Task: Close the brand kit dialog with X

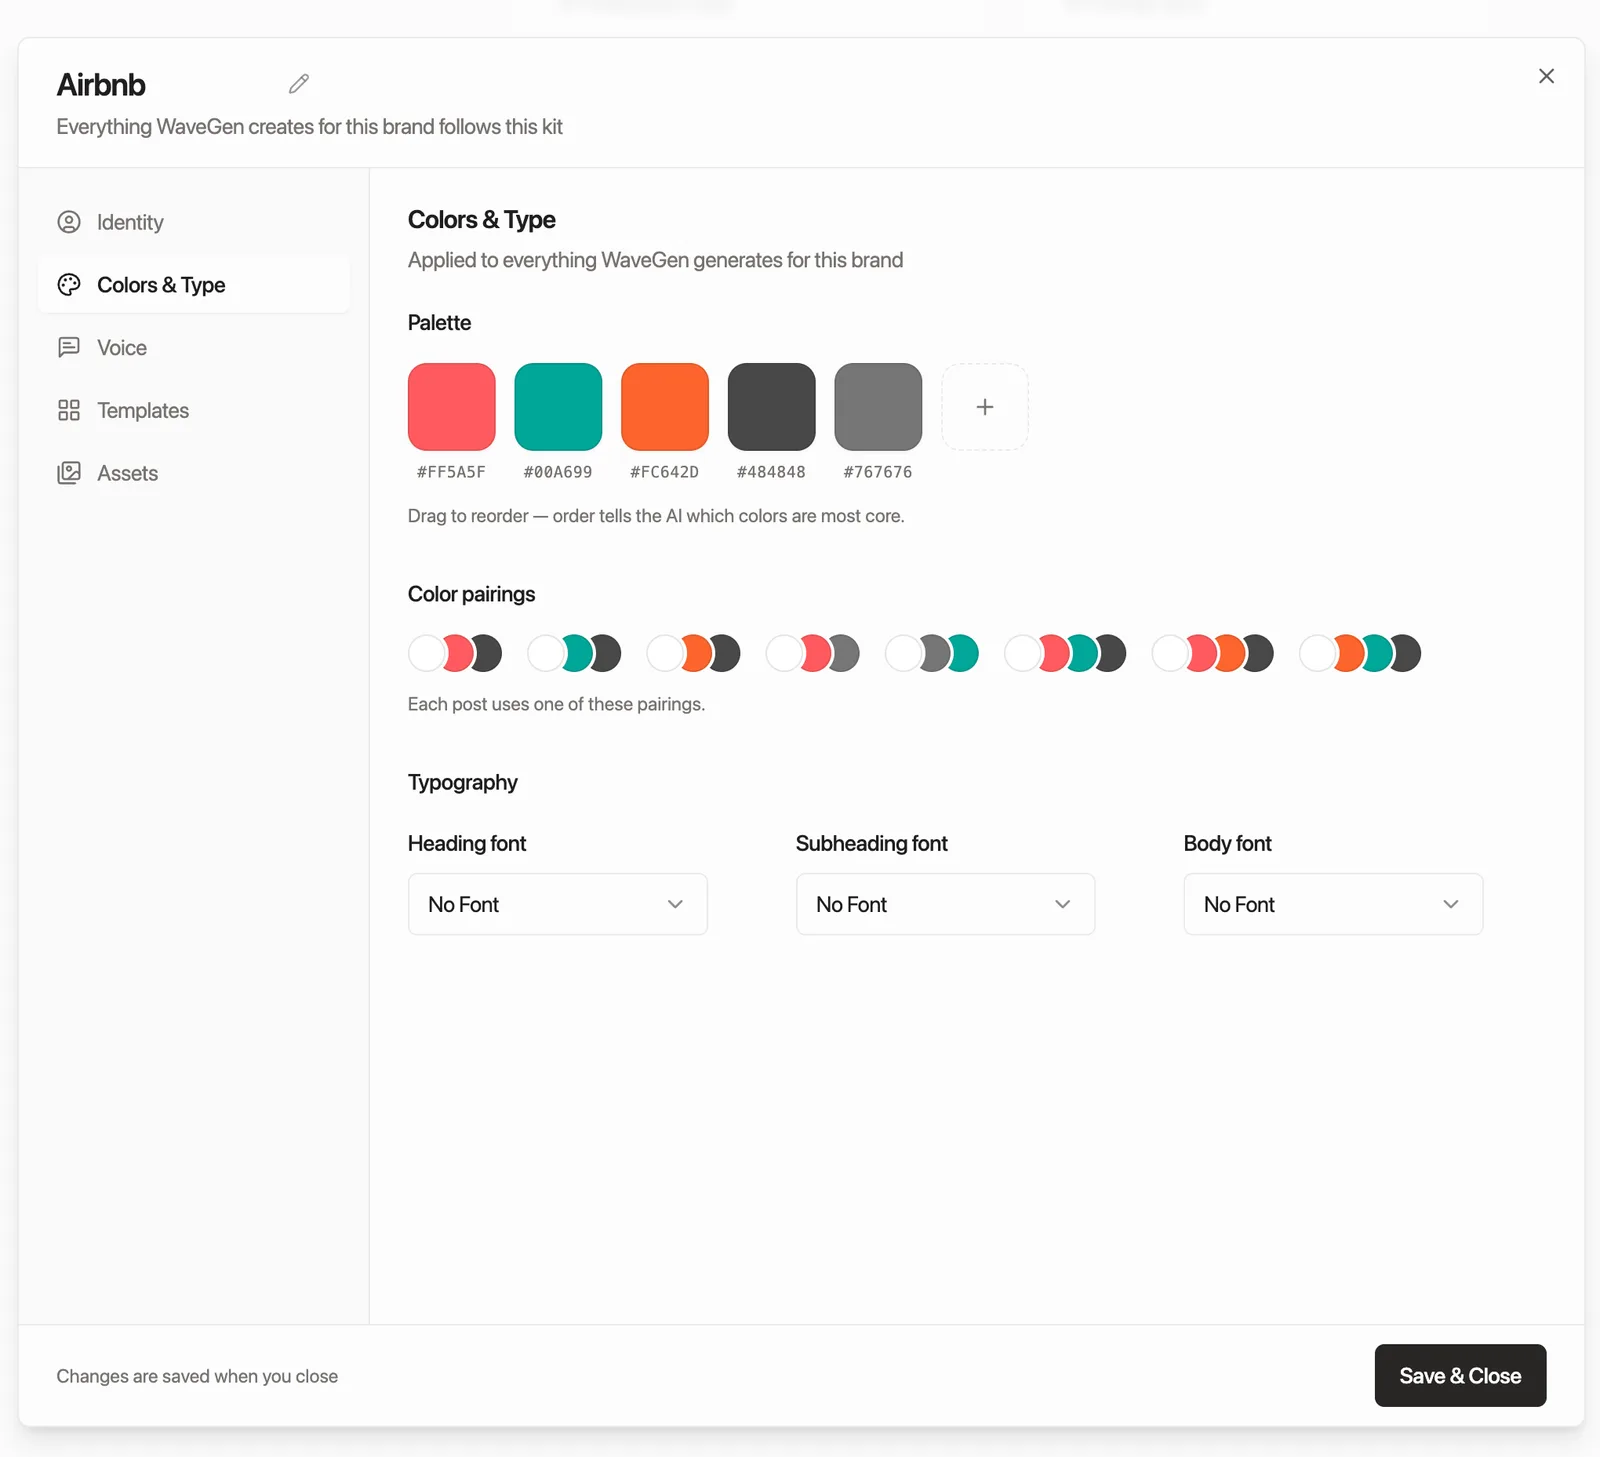Action: (1546, 76)
